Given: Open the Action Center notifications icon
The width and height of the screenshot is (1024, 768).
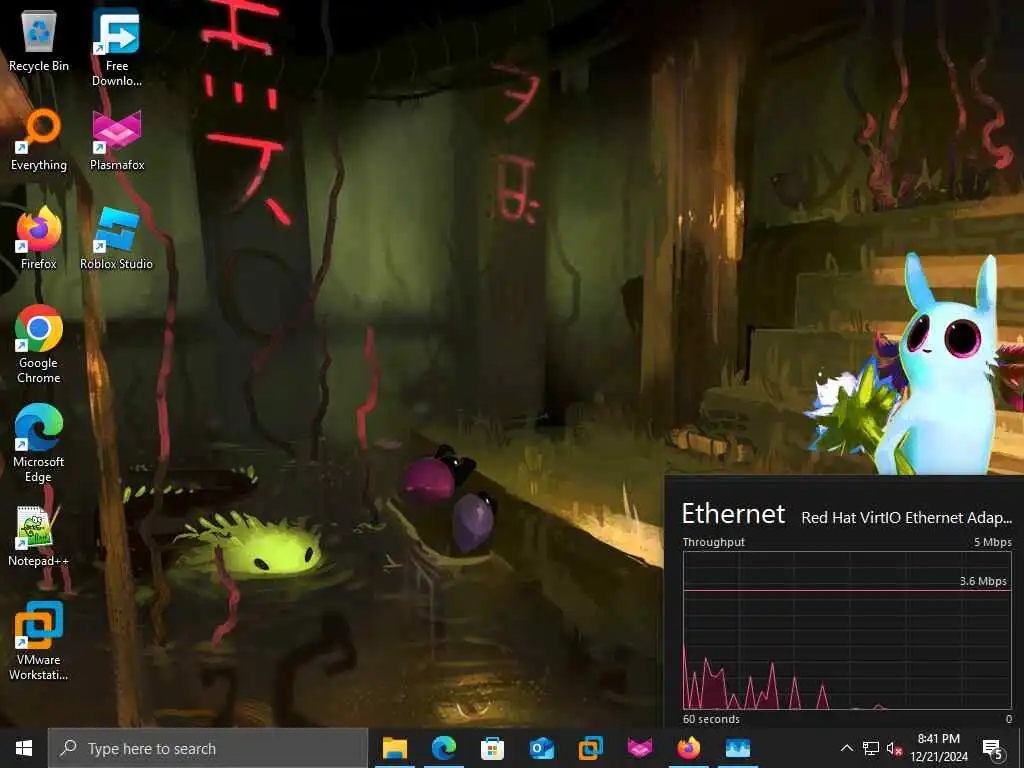Looking at the screenshot, I should click(x=993, y=749).
